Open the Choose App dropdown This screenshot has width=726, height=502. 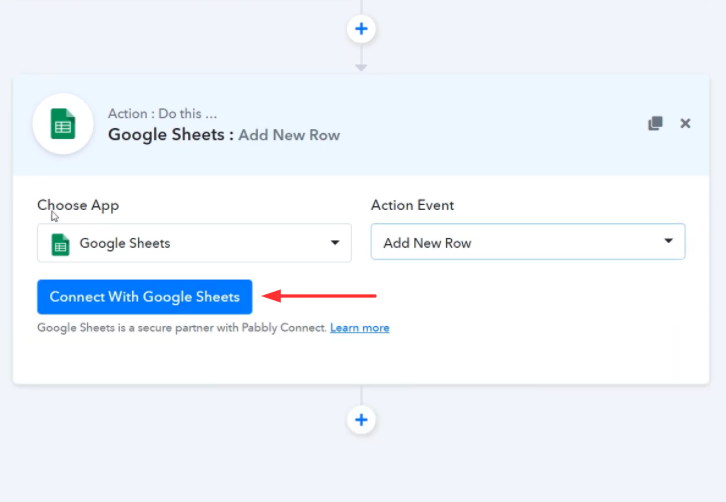coord(194,243)
